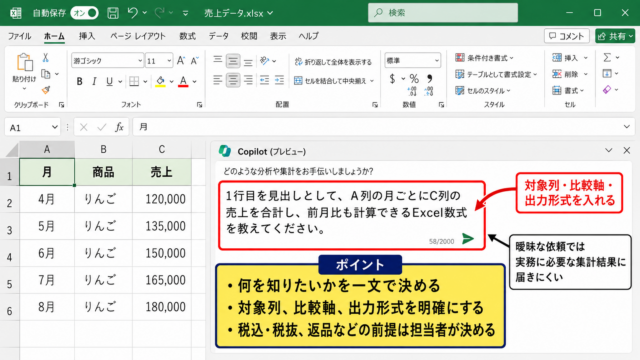The width and height of the screenshot is (640, 360).
Task: Open テーブルとして書式設定 menu
Action: [x=496, y=74]
